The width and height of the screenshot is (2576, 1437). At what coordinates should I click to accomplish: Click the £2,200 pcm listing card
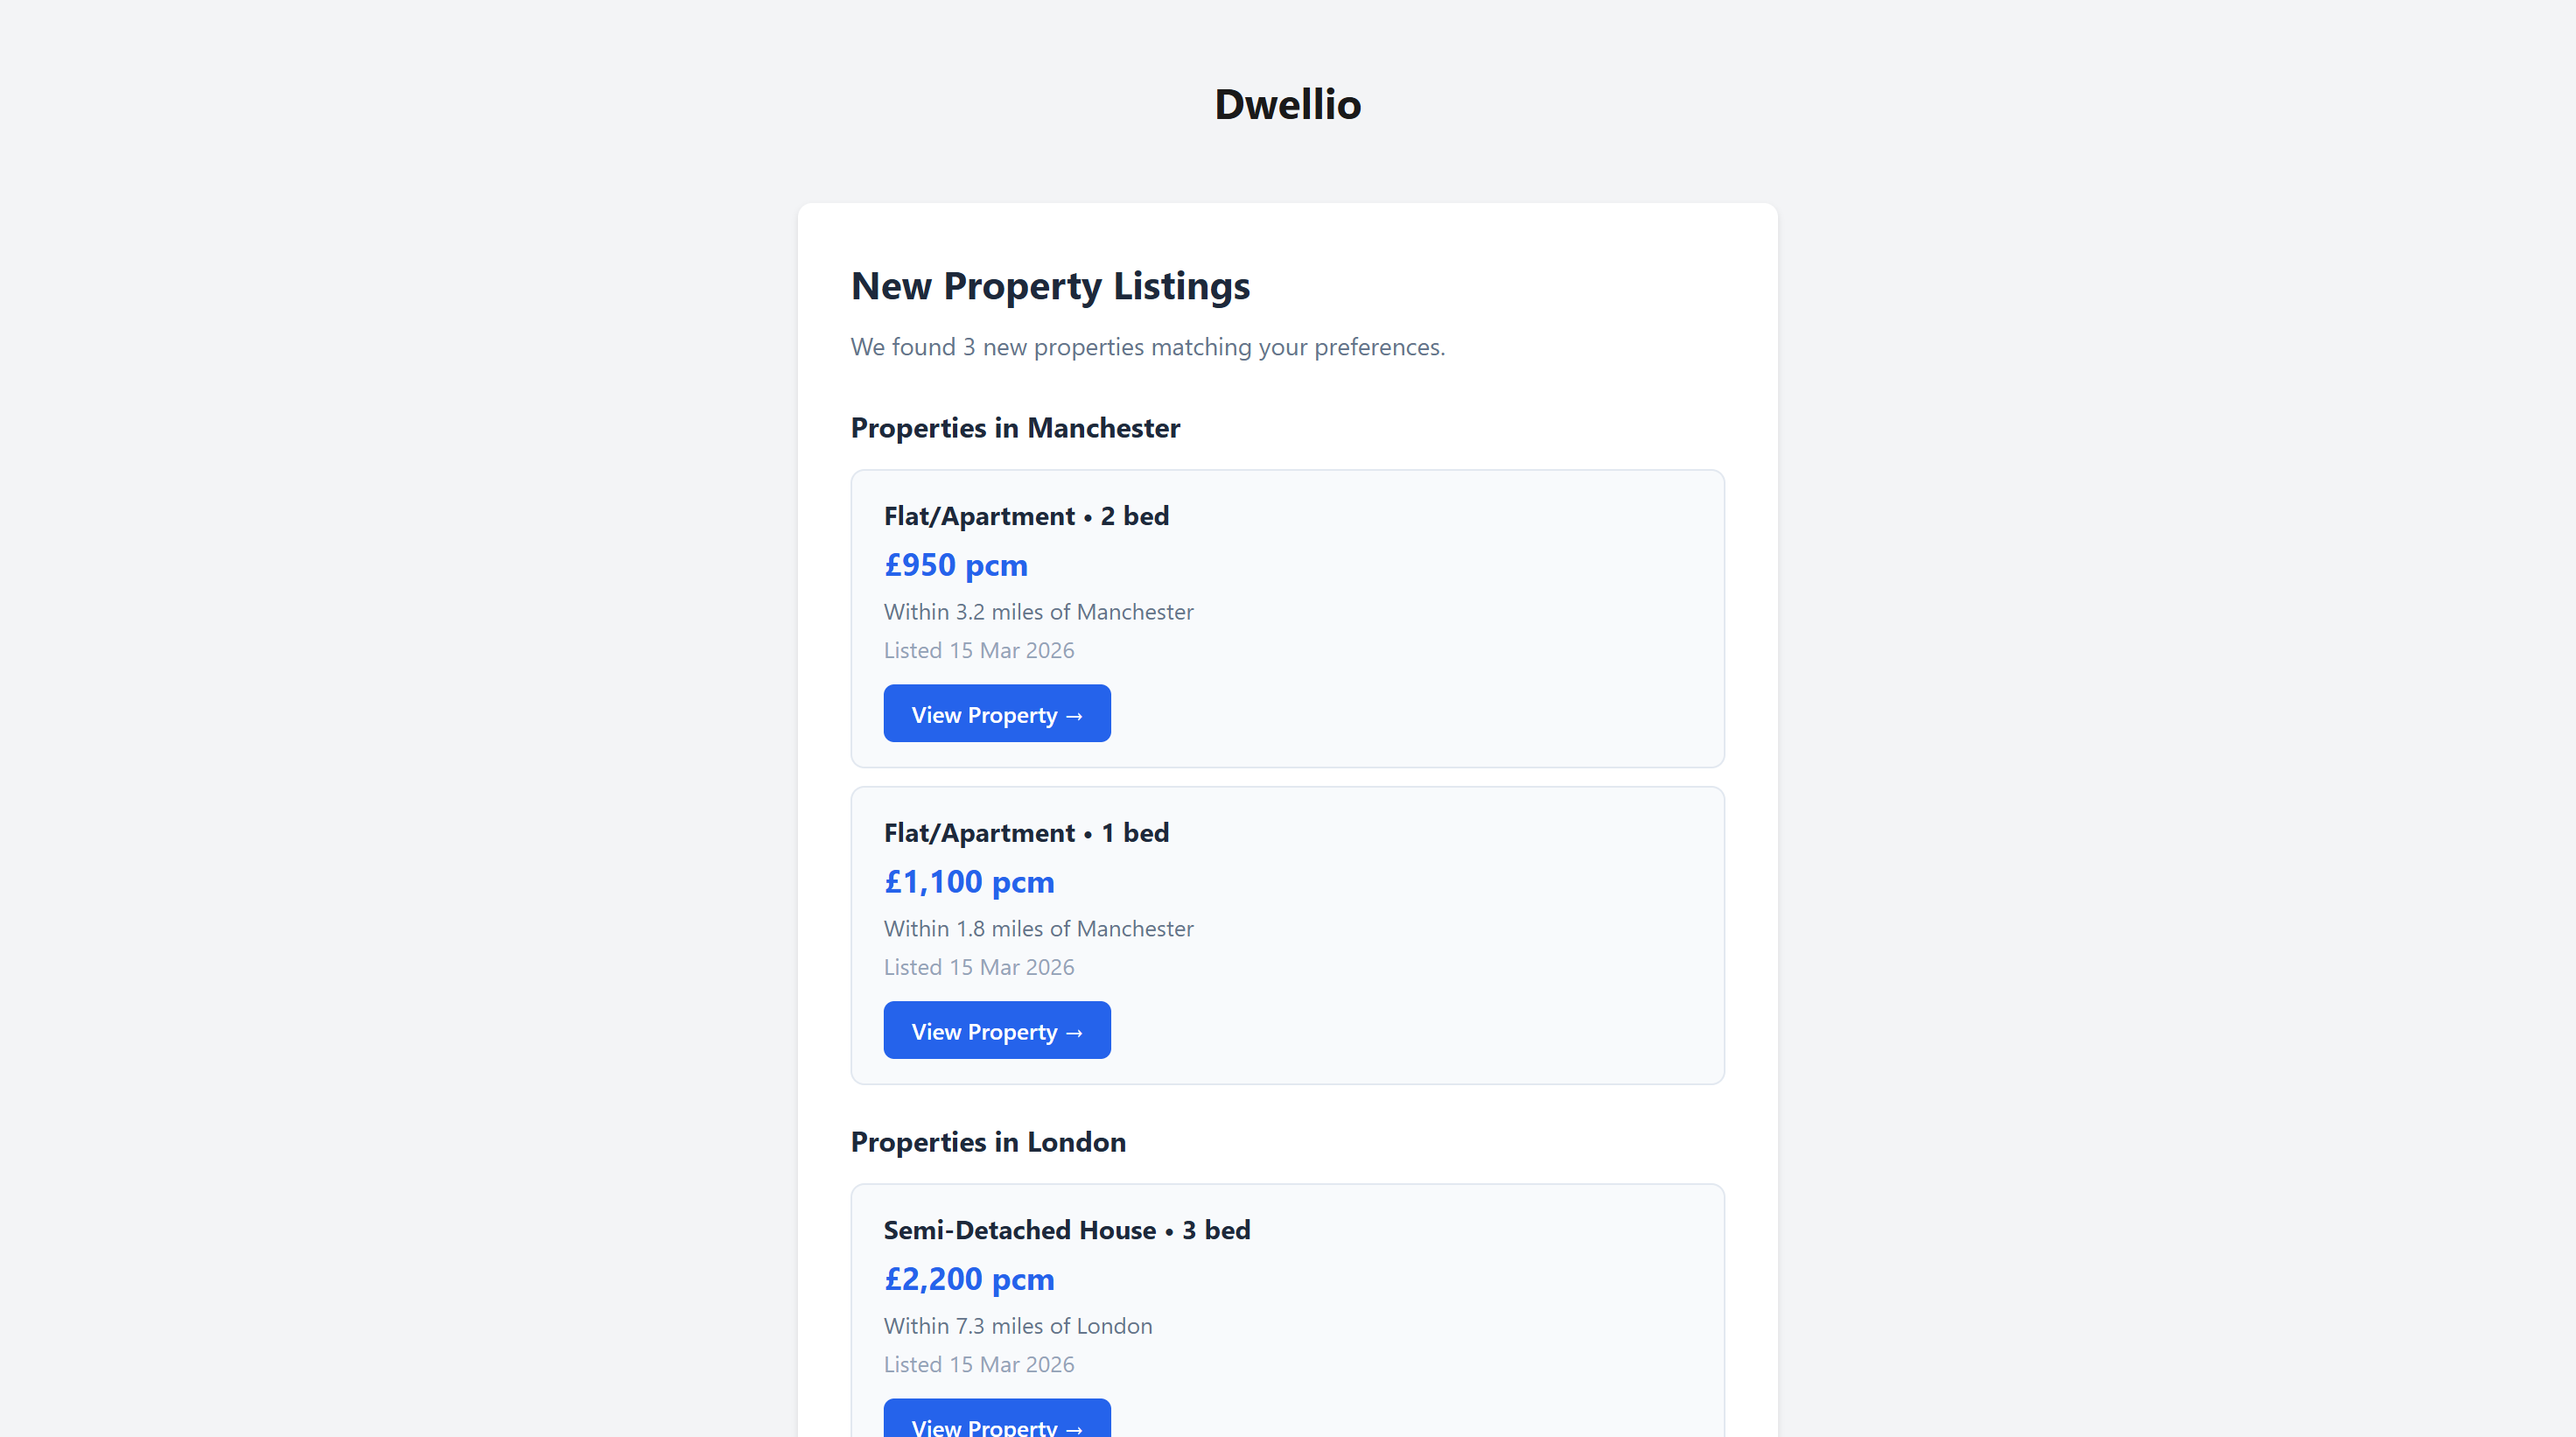tap(1287, 1310)
